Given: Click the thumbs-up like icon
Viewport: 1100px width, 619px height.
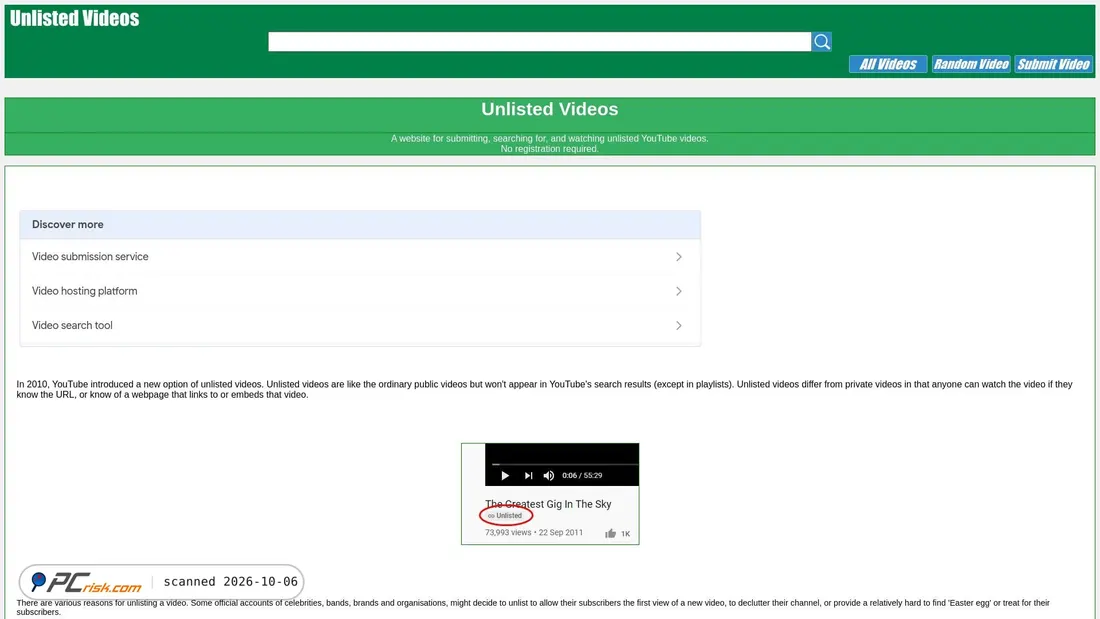Looking at the screenshot, I should click(610, 533).
